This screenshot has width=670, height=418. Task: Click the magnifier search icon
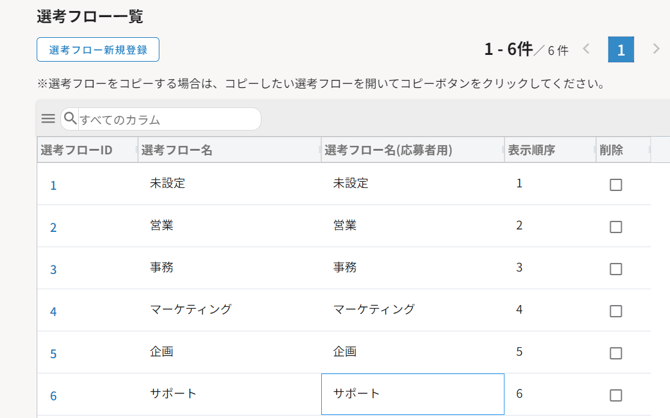pos(70,119)
